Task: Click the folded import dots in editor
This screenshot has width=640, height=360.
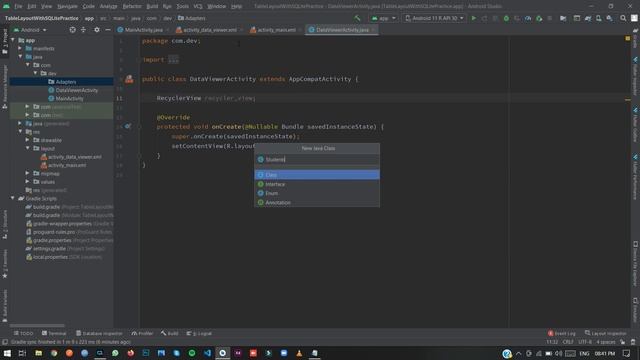Action: (173, 60)
